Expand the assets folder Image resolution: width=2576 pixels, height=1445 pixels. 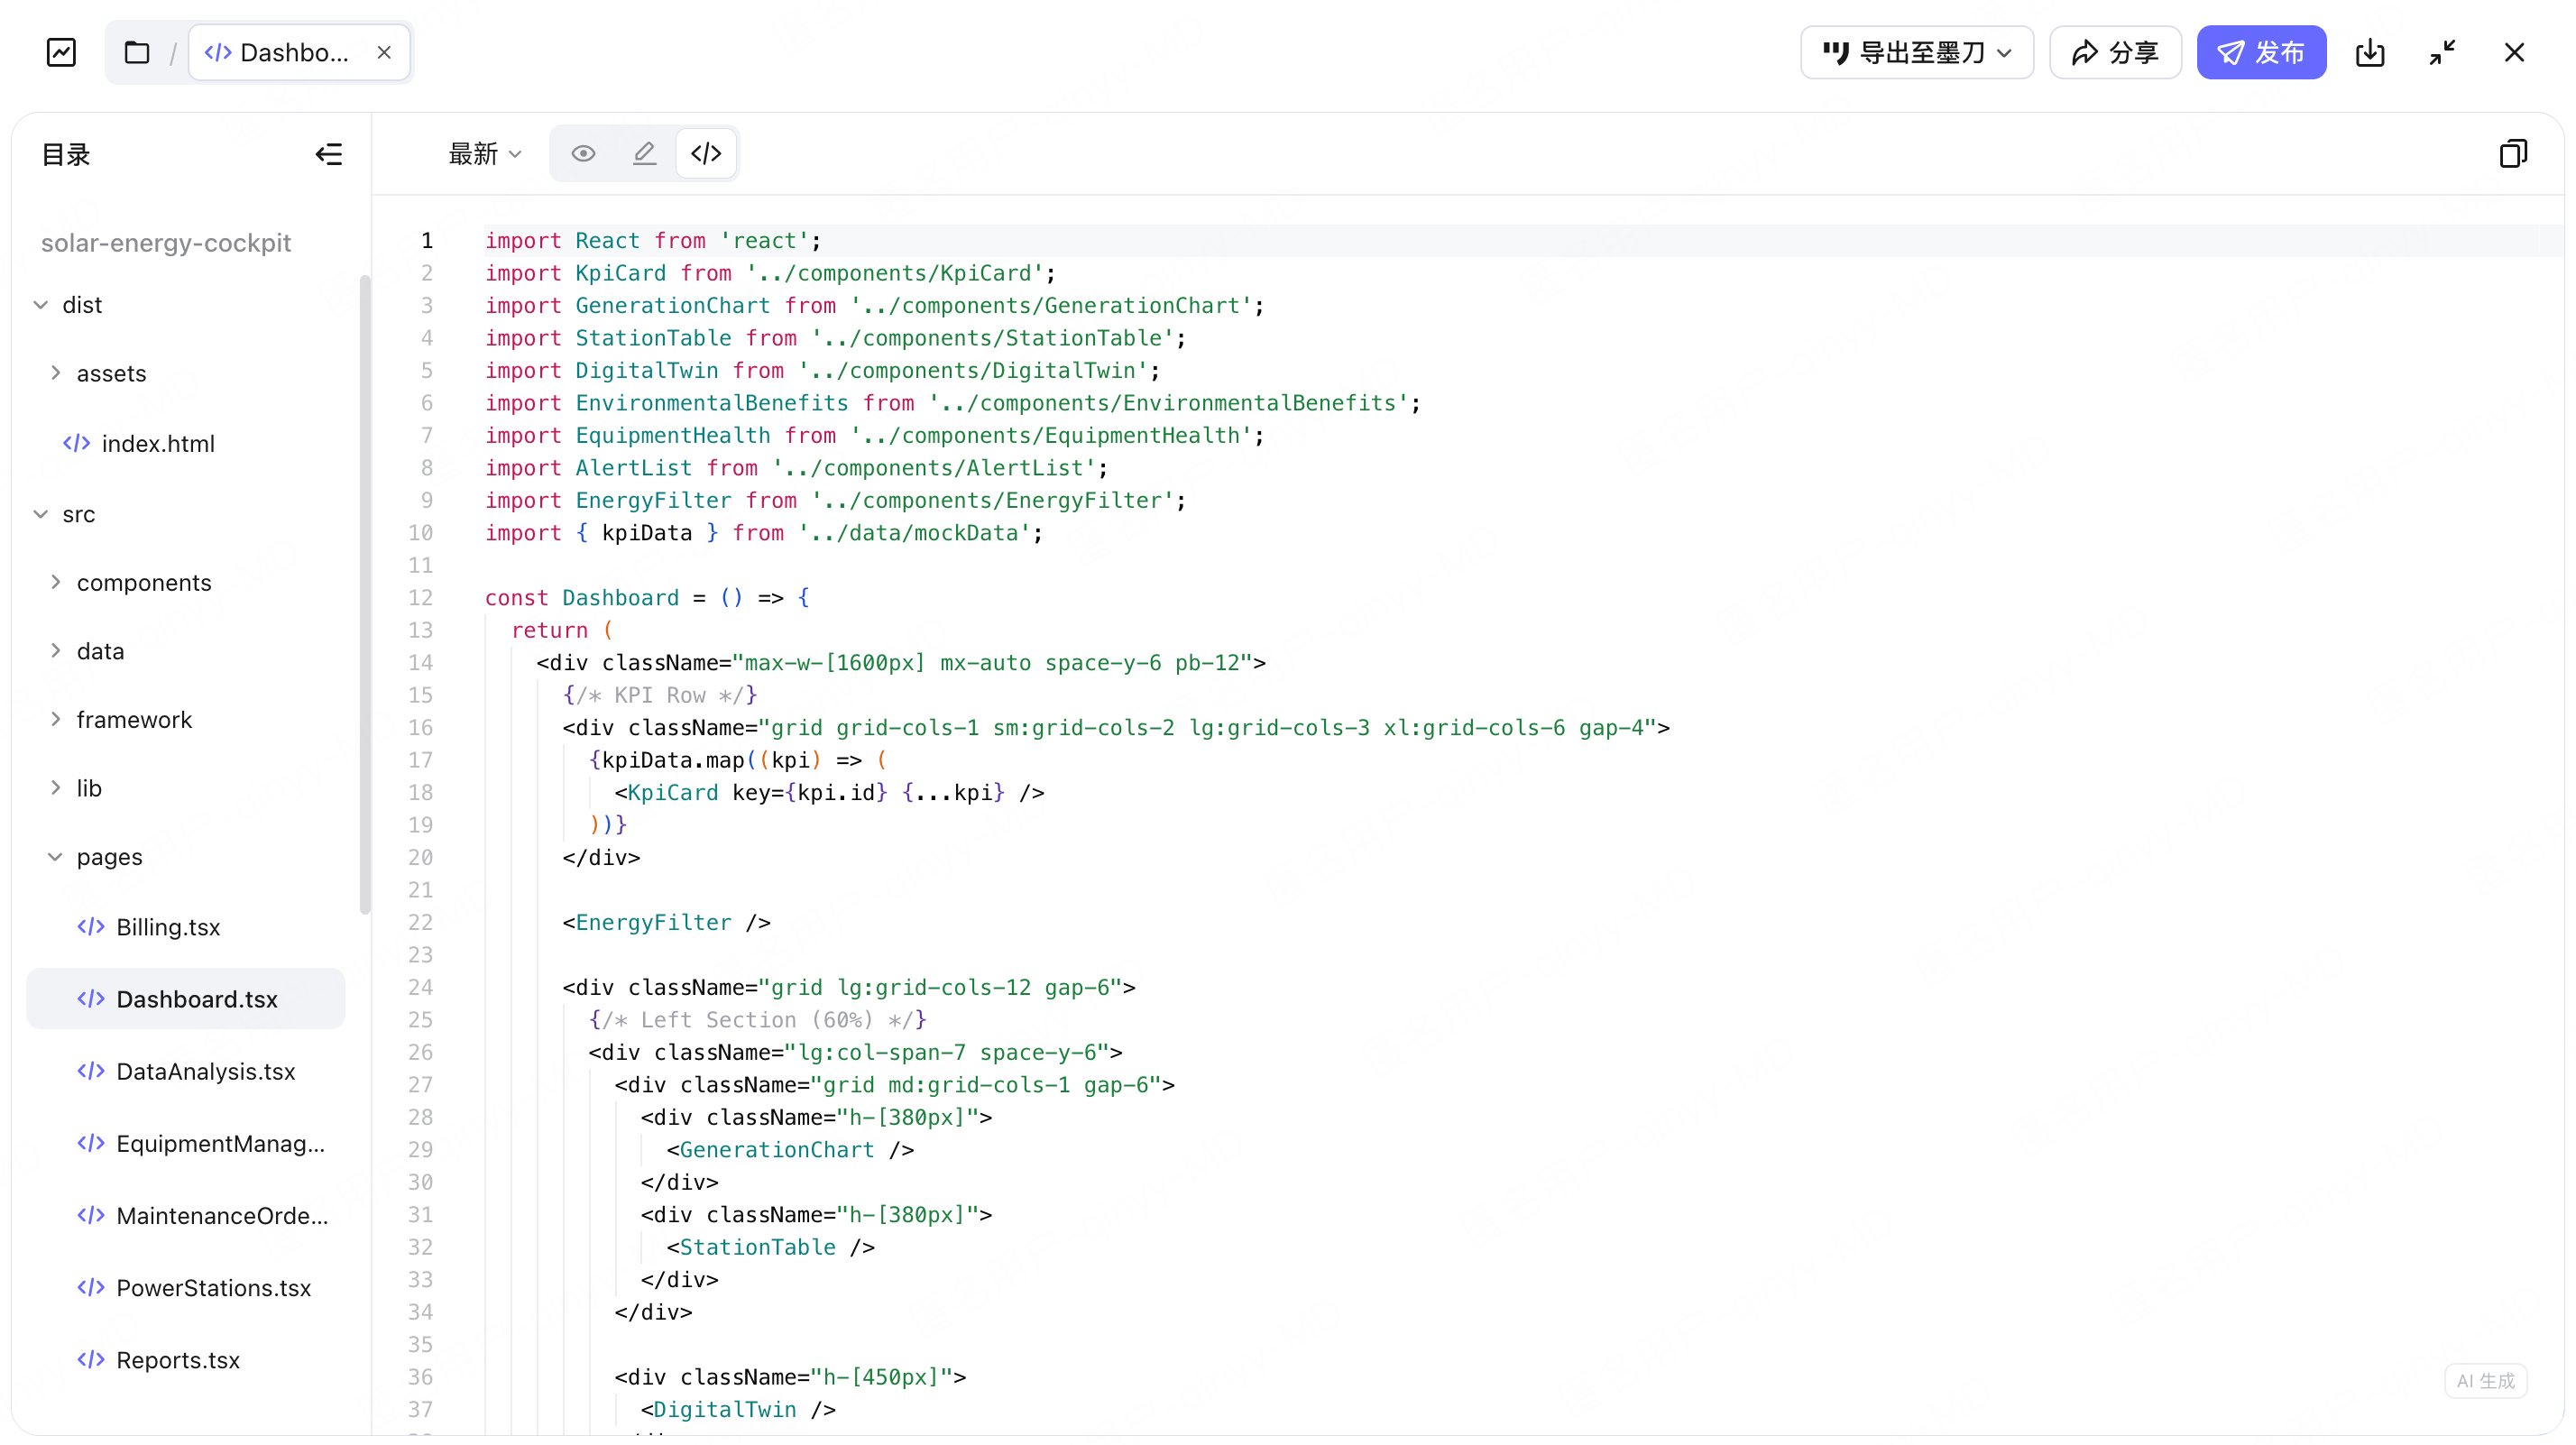coord(55,373)
